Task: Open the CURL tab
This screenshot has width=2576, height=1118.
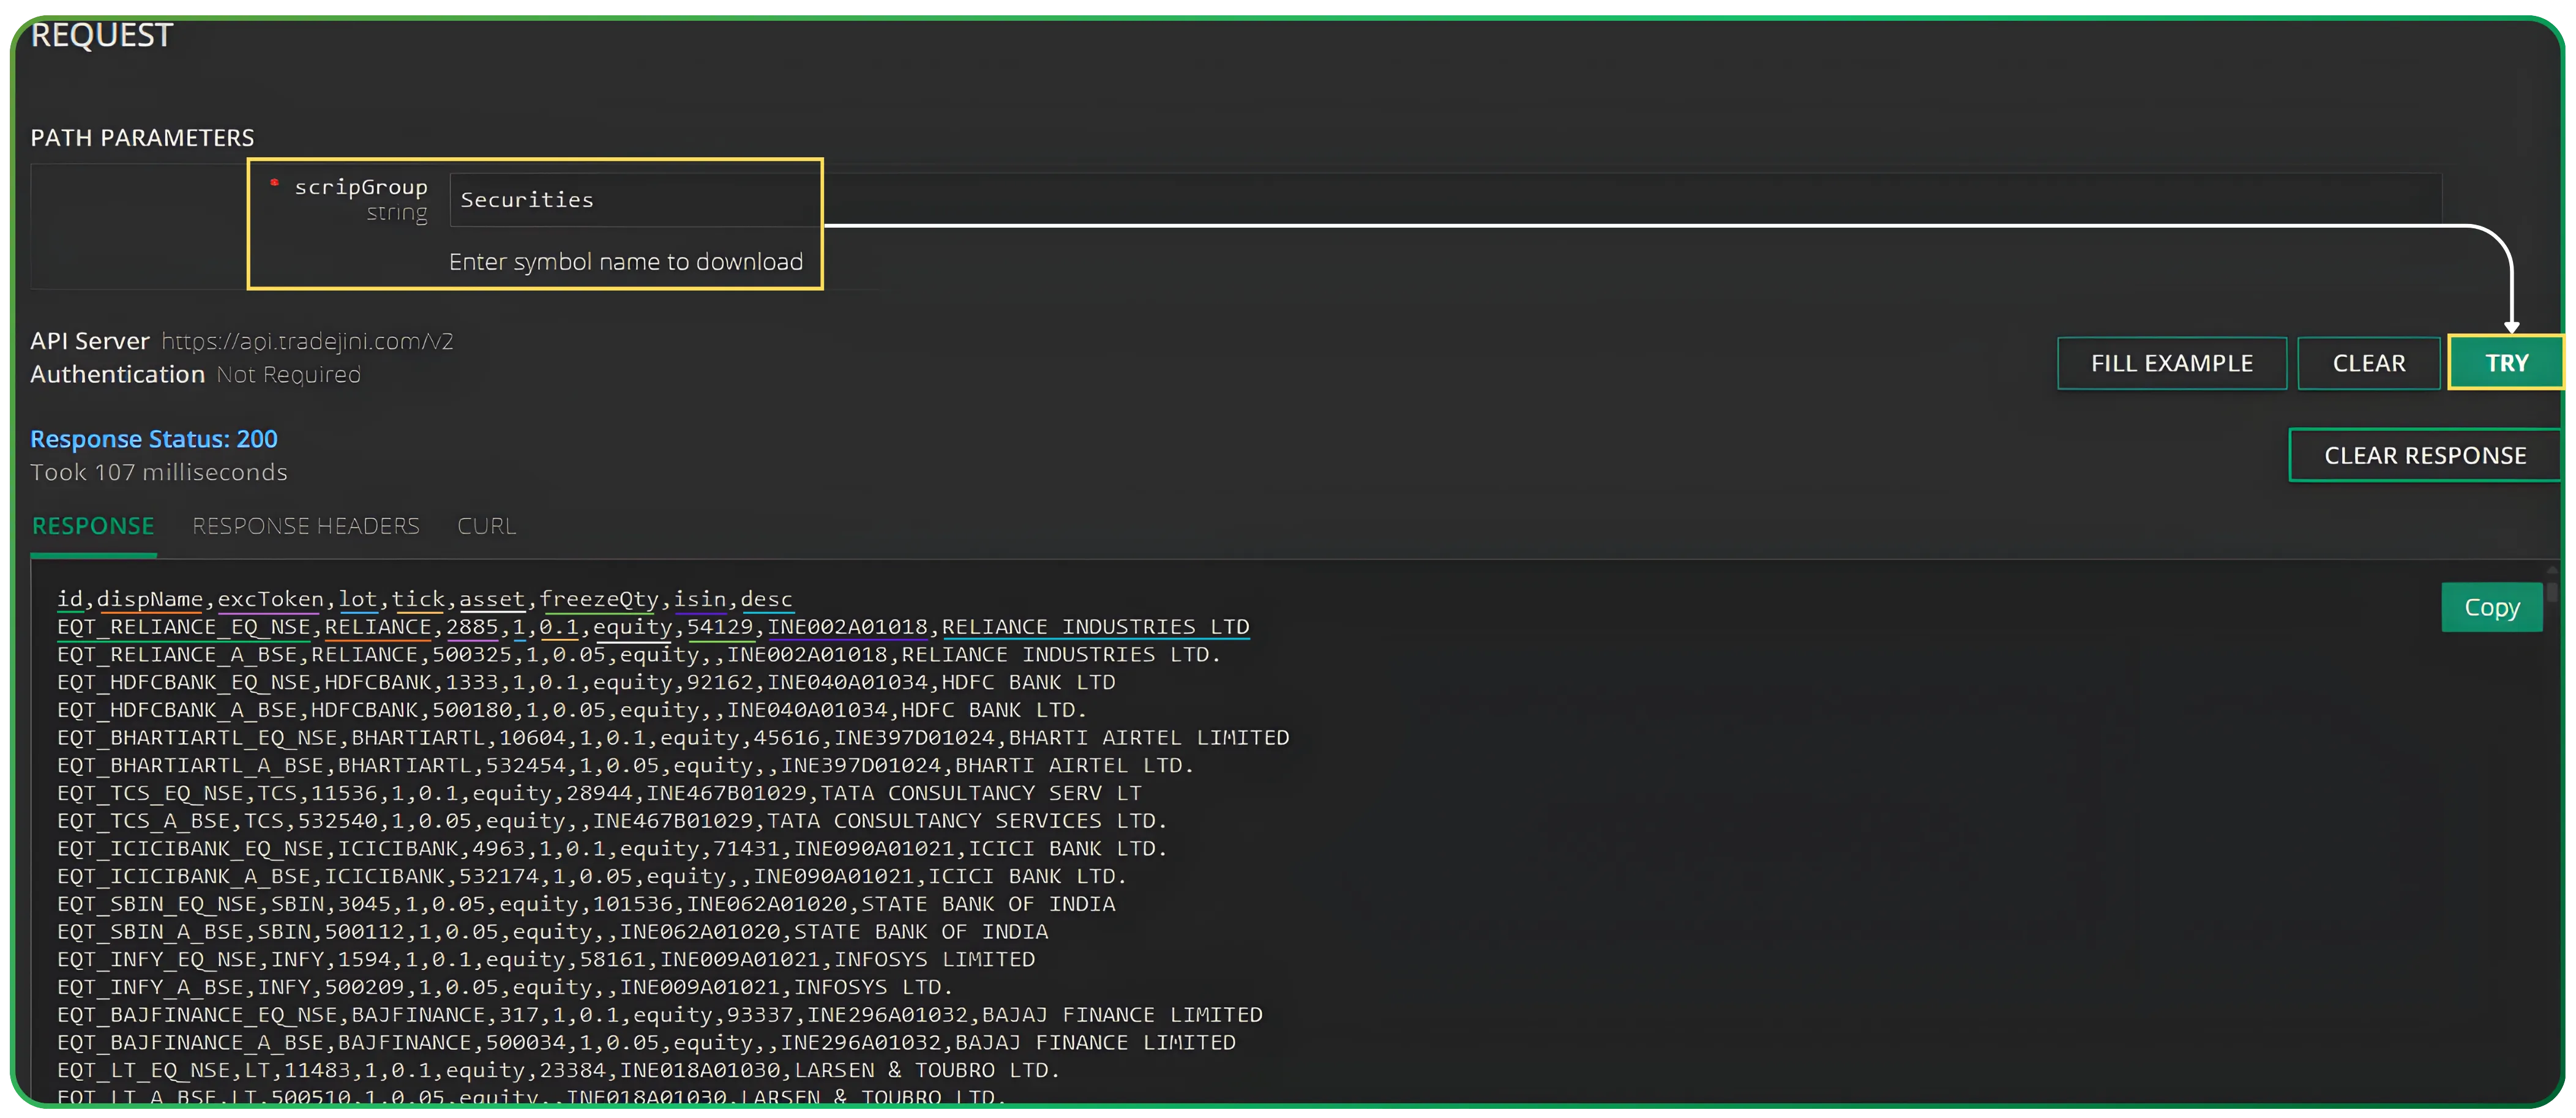Action: [x=485, y=526]
